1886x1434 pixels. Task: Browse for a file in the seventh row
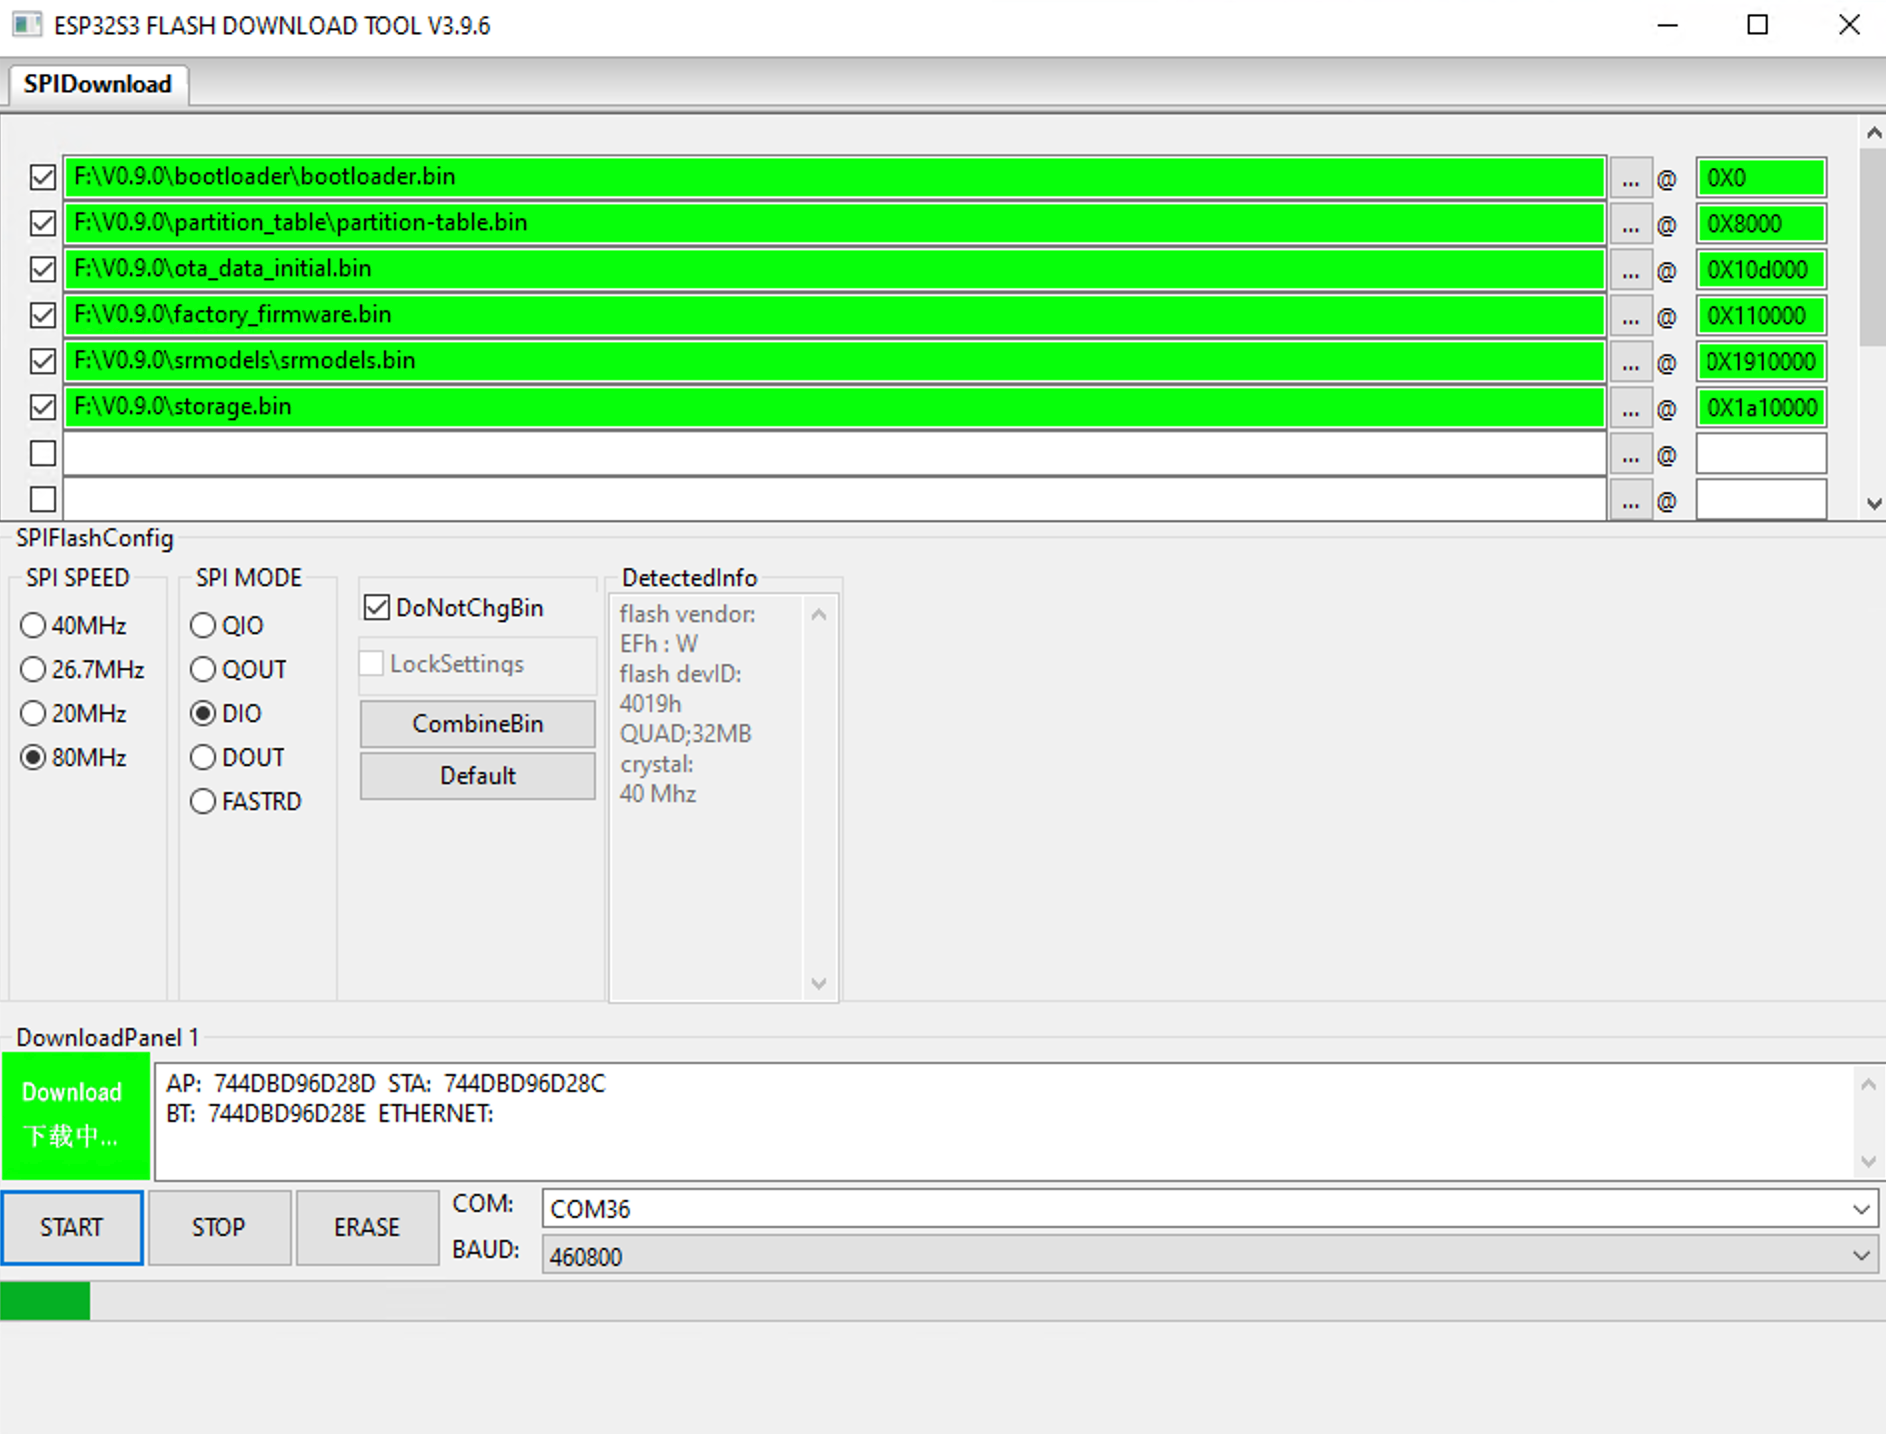tap(1630, 454)
